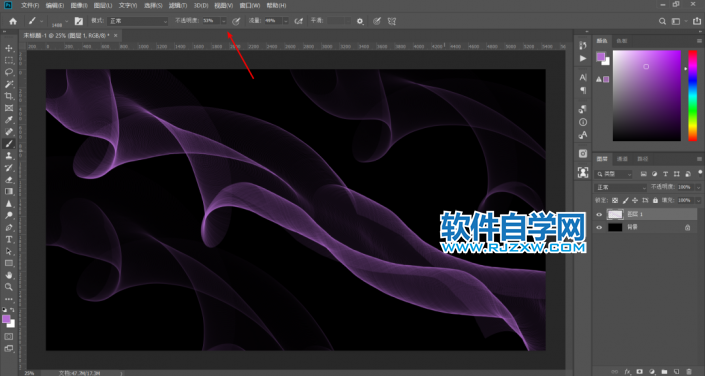
Task: Click the Home icon in options bar
Action: pos(13,21)
